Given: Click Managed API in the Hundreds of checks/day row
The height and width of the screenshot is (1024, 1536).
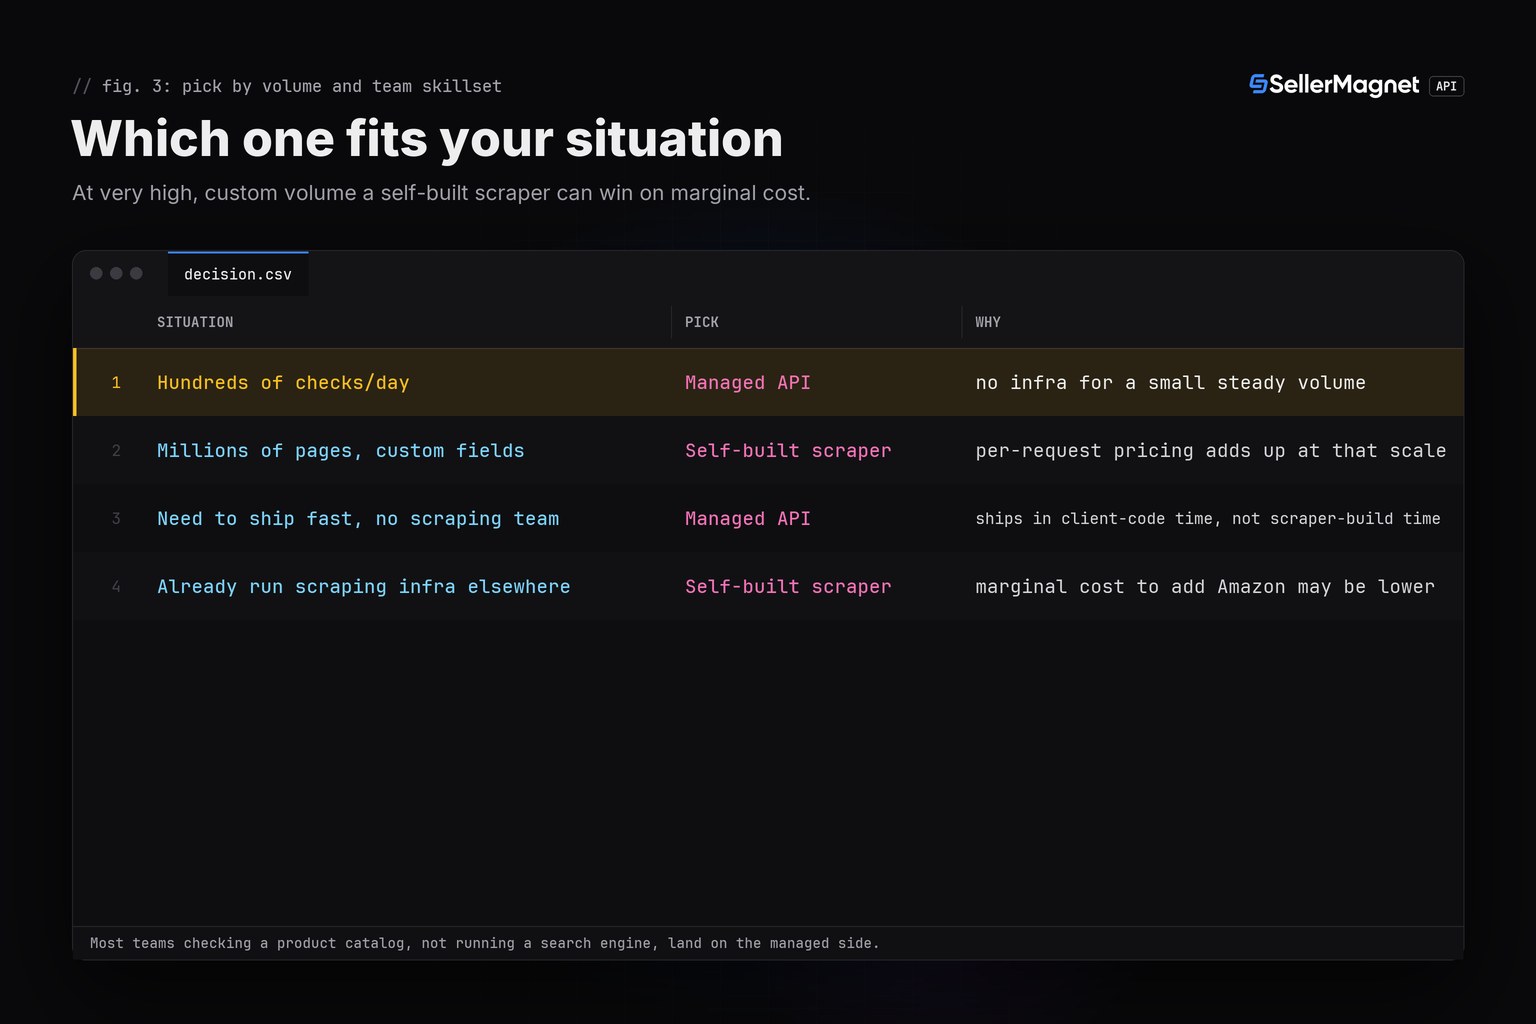Looking at the screenshot, I should click(x=748, y=383).
